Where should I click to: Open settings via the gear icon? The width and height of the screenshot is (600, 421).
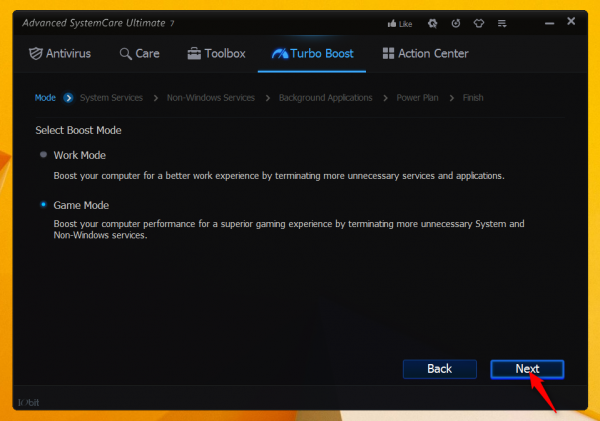click(432, 24)
